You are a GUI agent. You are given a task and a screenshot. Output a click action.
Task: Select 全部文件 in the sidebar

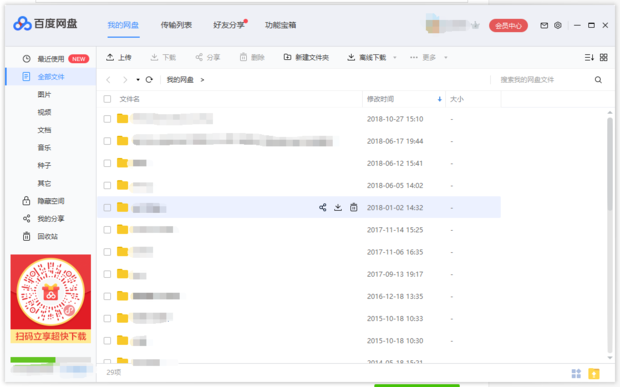(51, 77)
